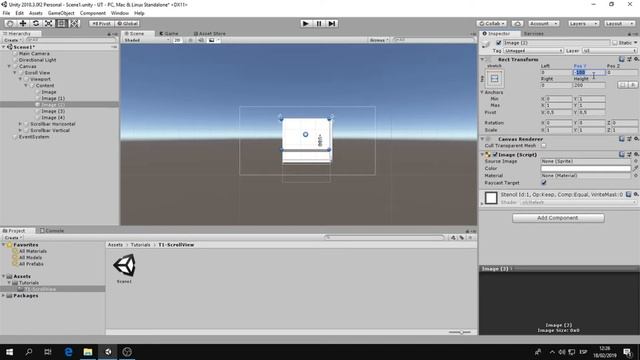
Task: Select the Scale tool
Action: pyautogui.click(x=48, y=24)
